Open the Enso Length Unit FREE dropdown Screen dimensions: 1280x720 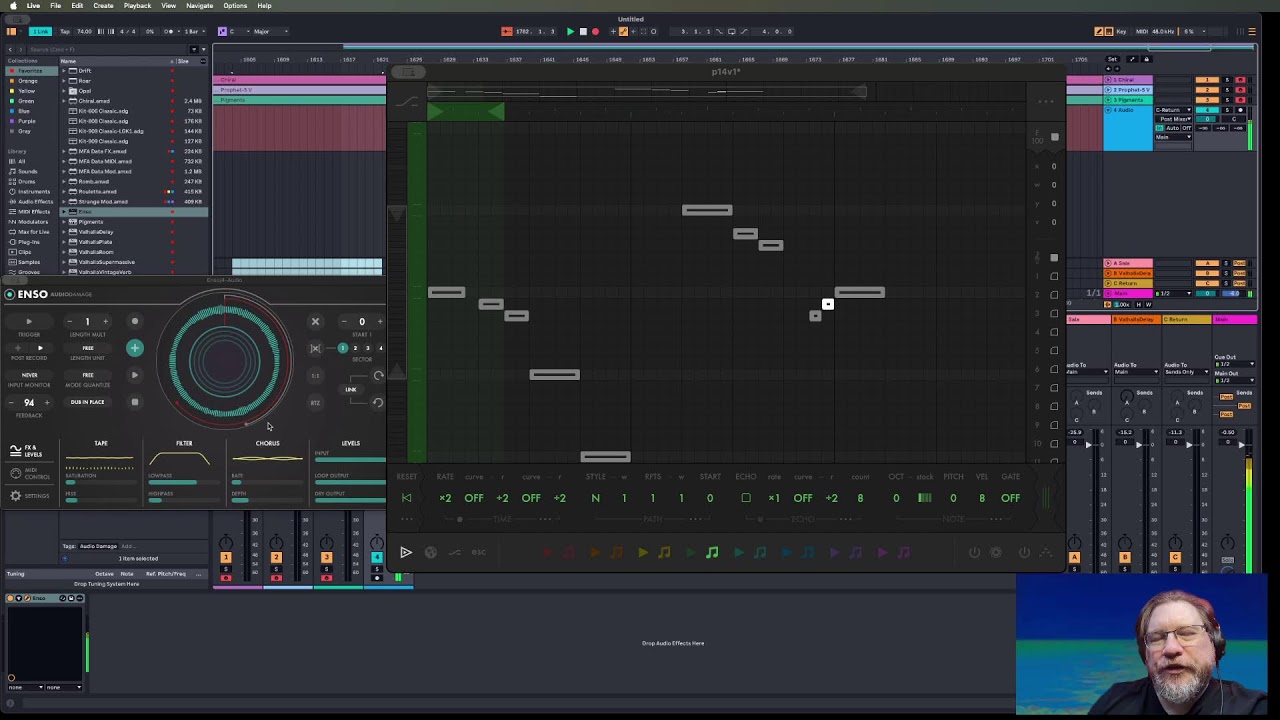point(88,348)
